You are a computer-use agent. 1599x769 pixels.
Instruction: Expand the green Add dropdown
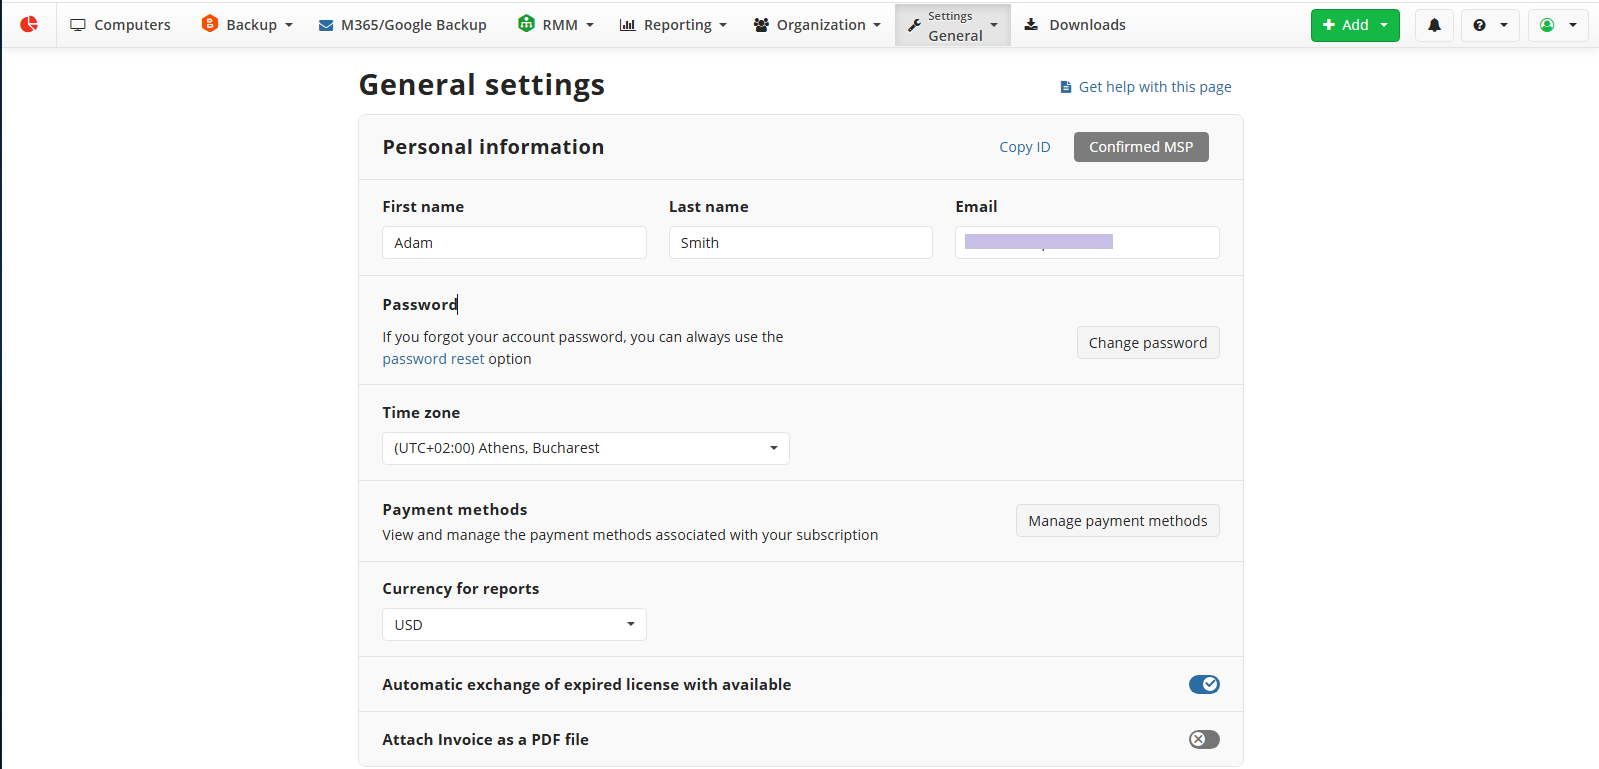point(1355,25)
